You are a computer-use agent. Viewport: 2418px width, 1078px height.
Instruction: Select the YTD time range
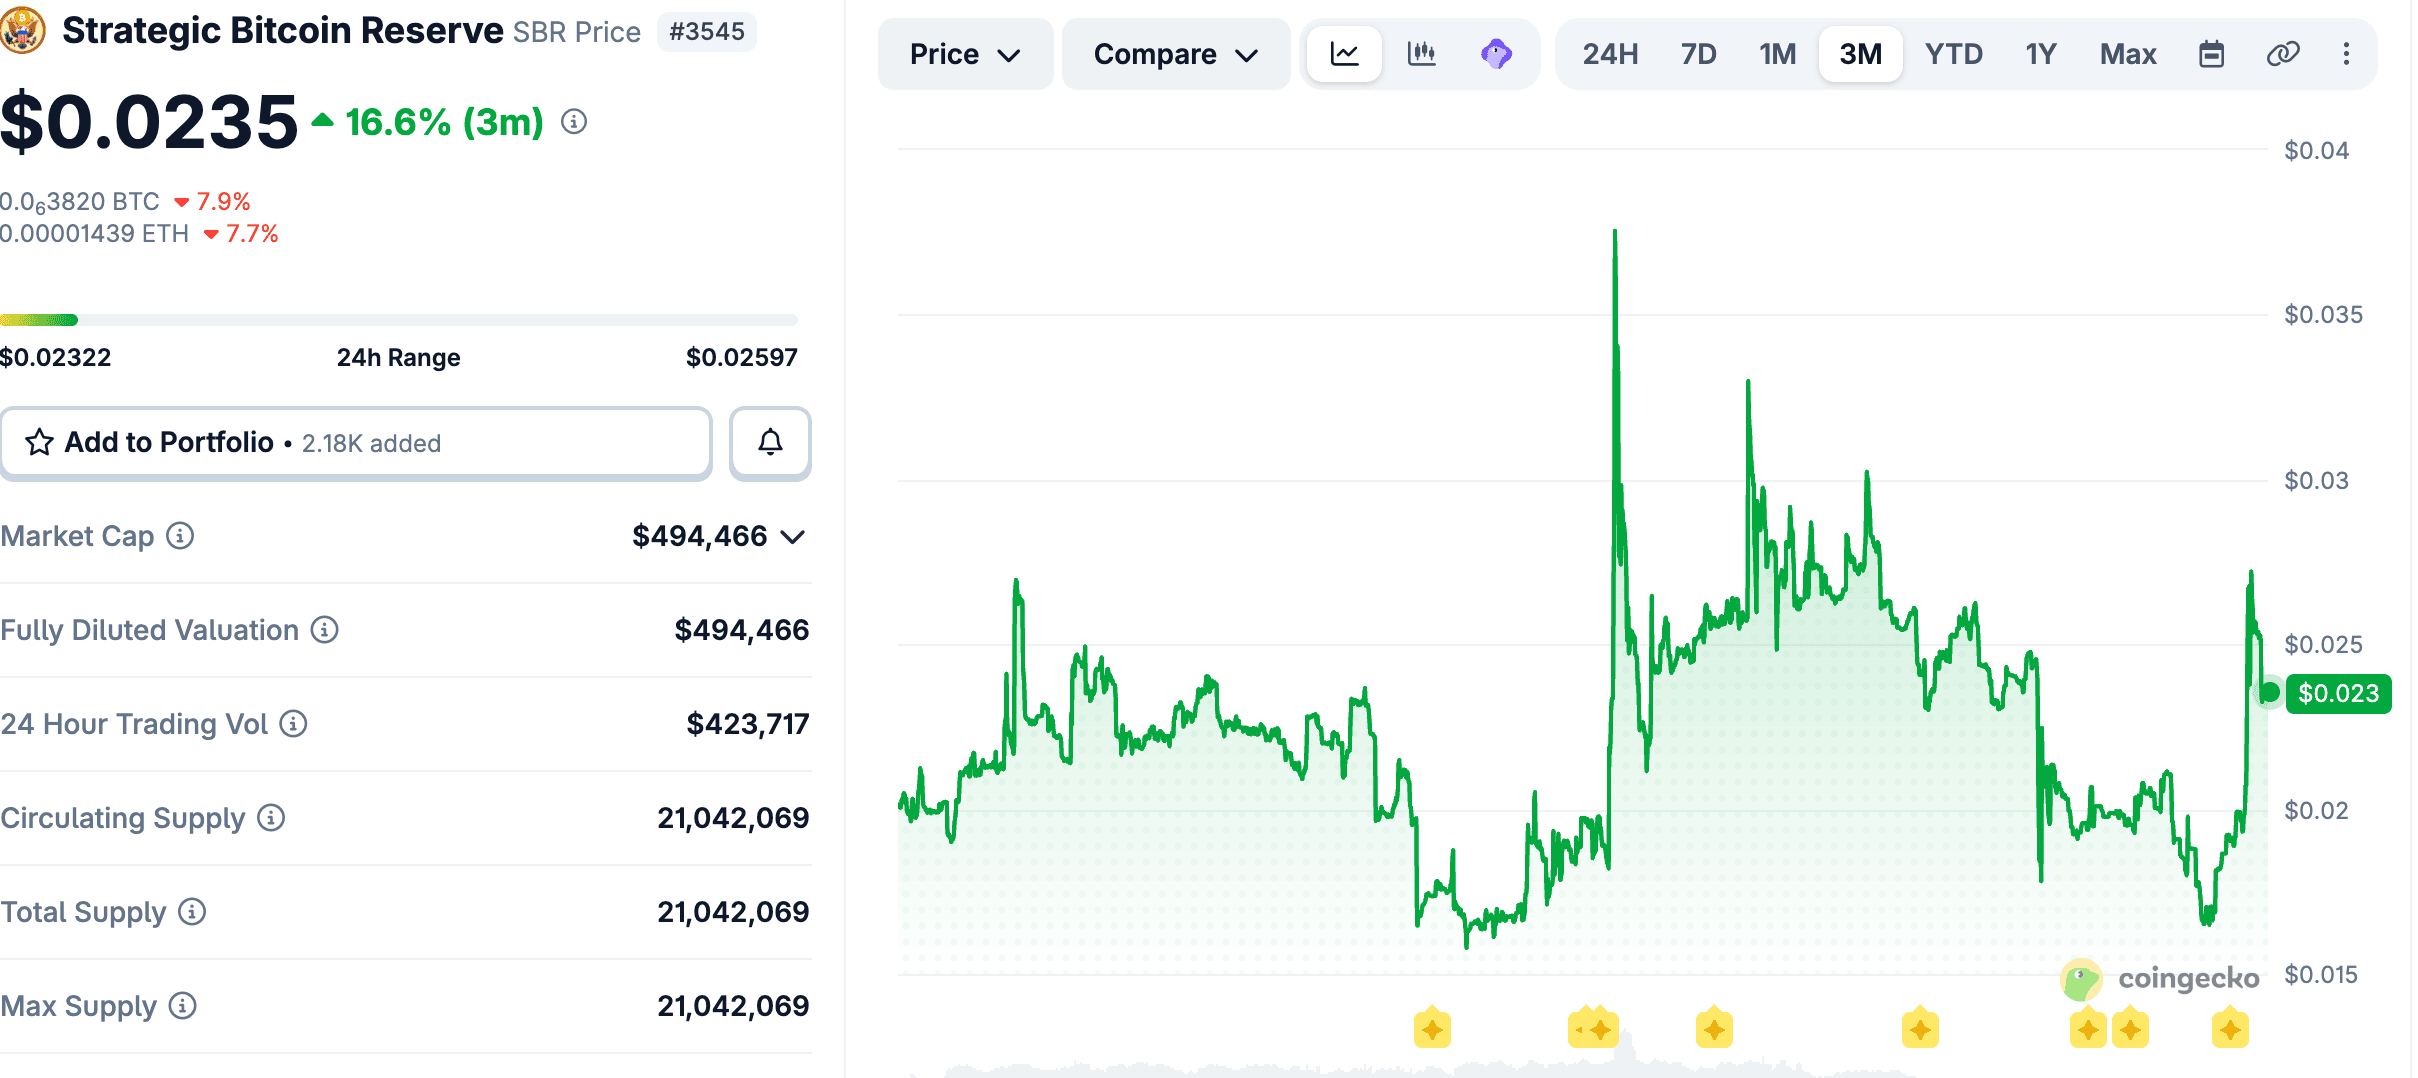(1954, 54)
